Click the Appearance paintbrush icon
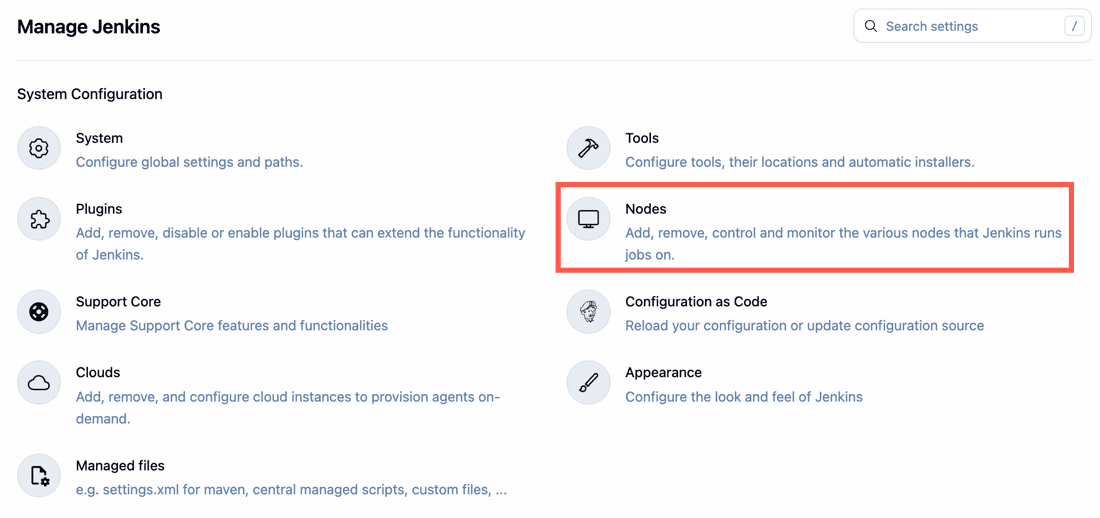1100x518 pixels. (x=588, y=383)
